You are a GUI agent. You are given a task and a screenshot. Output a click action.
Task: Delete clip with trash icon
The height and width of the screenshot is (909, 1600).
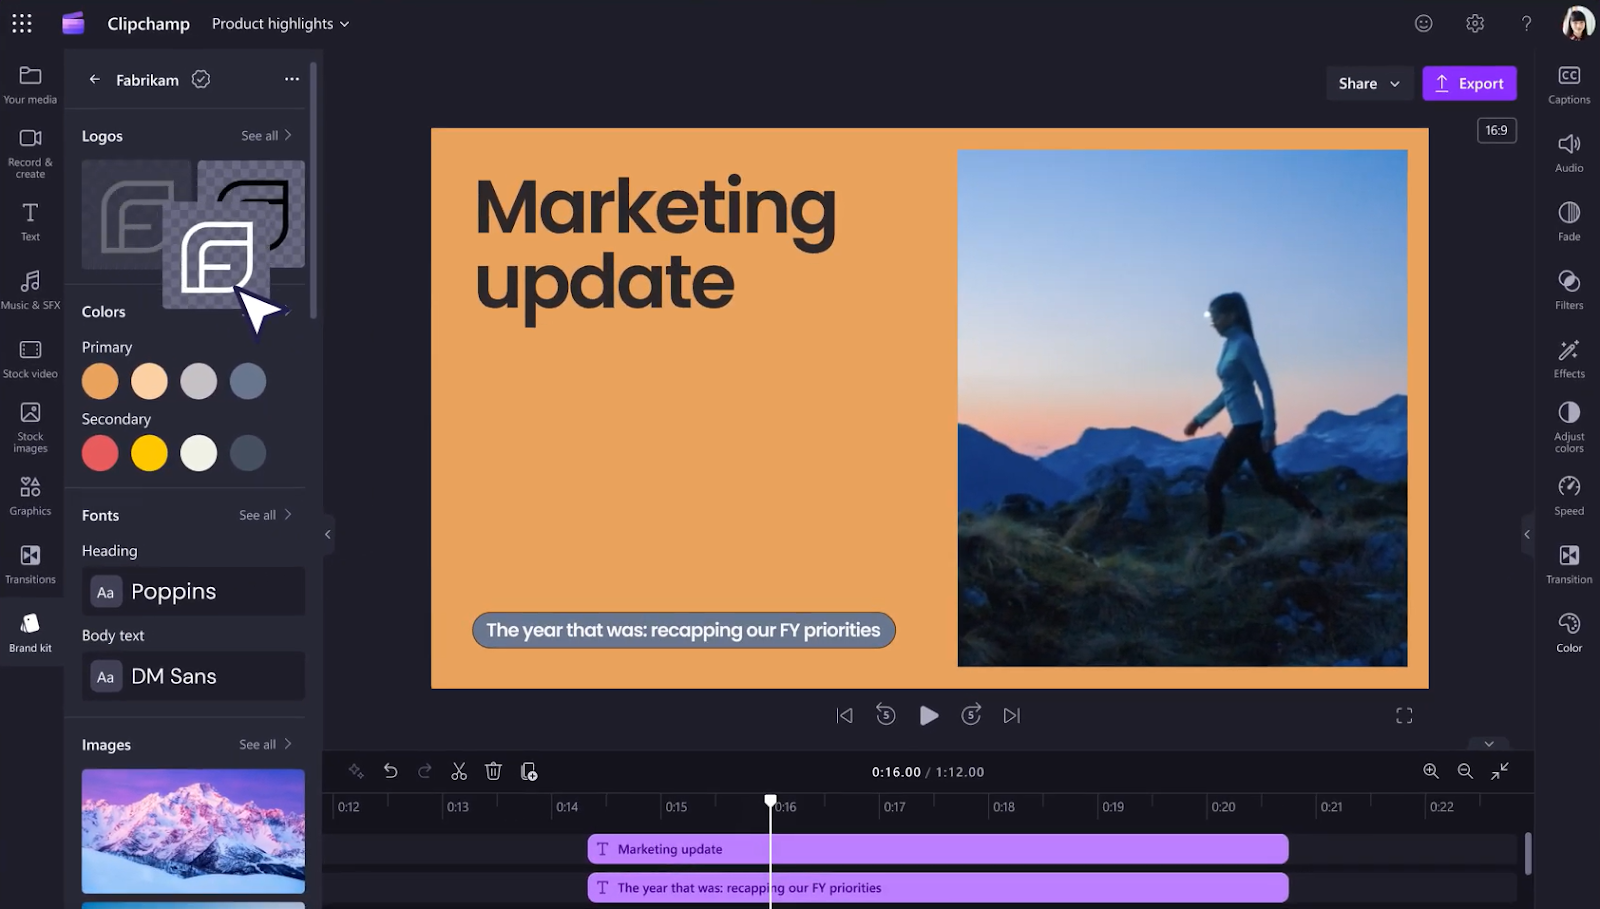(493, 771)
